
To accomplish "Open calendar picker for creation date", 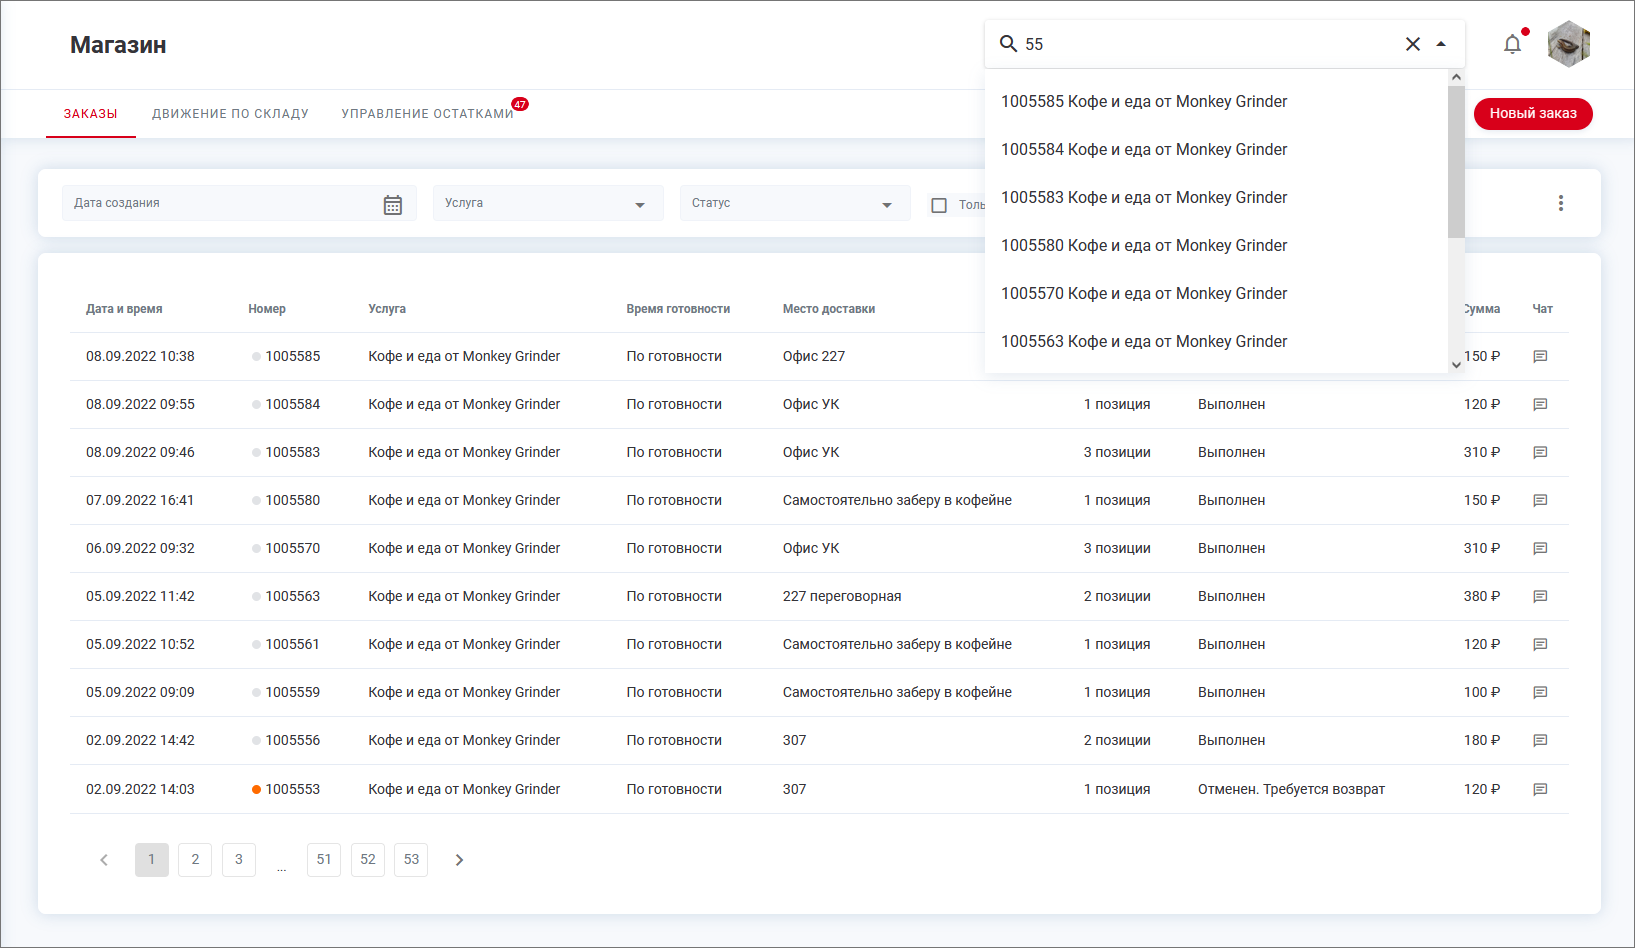I will 393,204.
